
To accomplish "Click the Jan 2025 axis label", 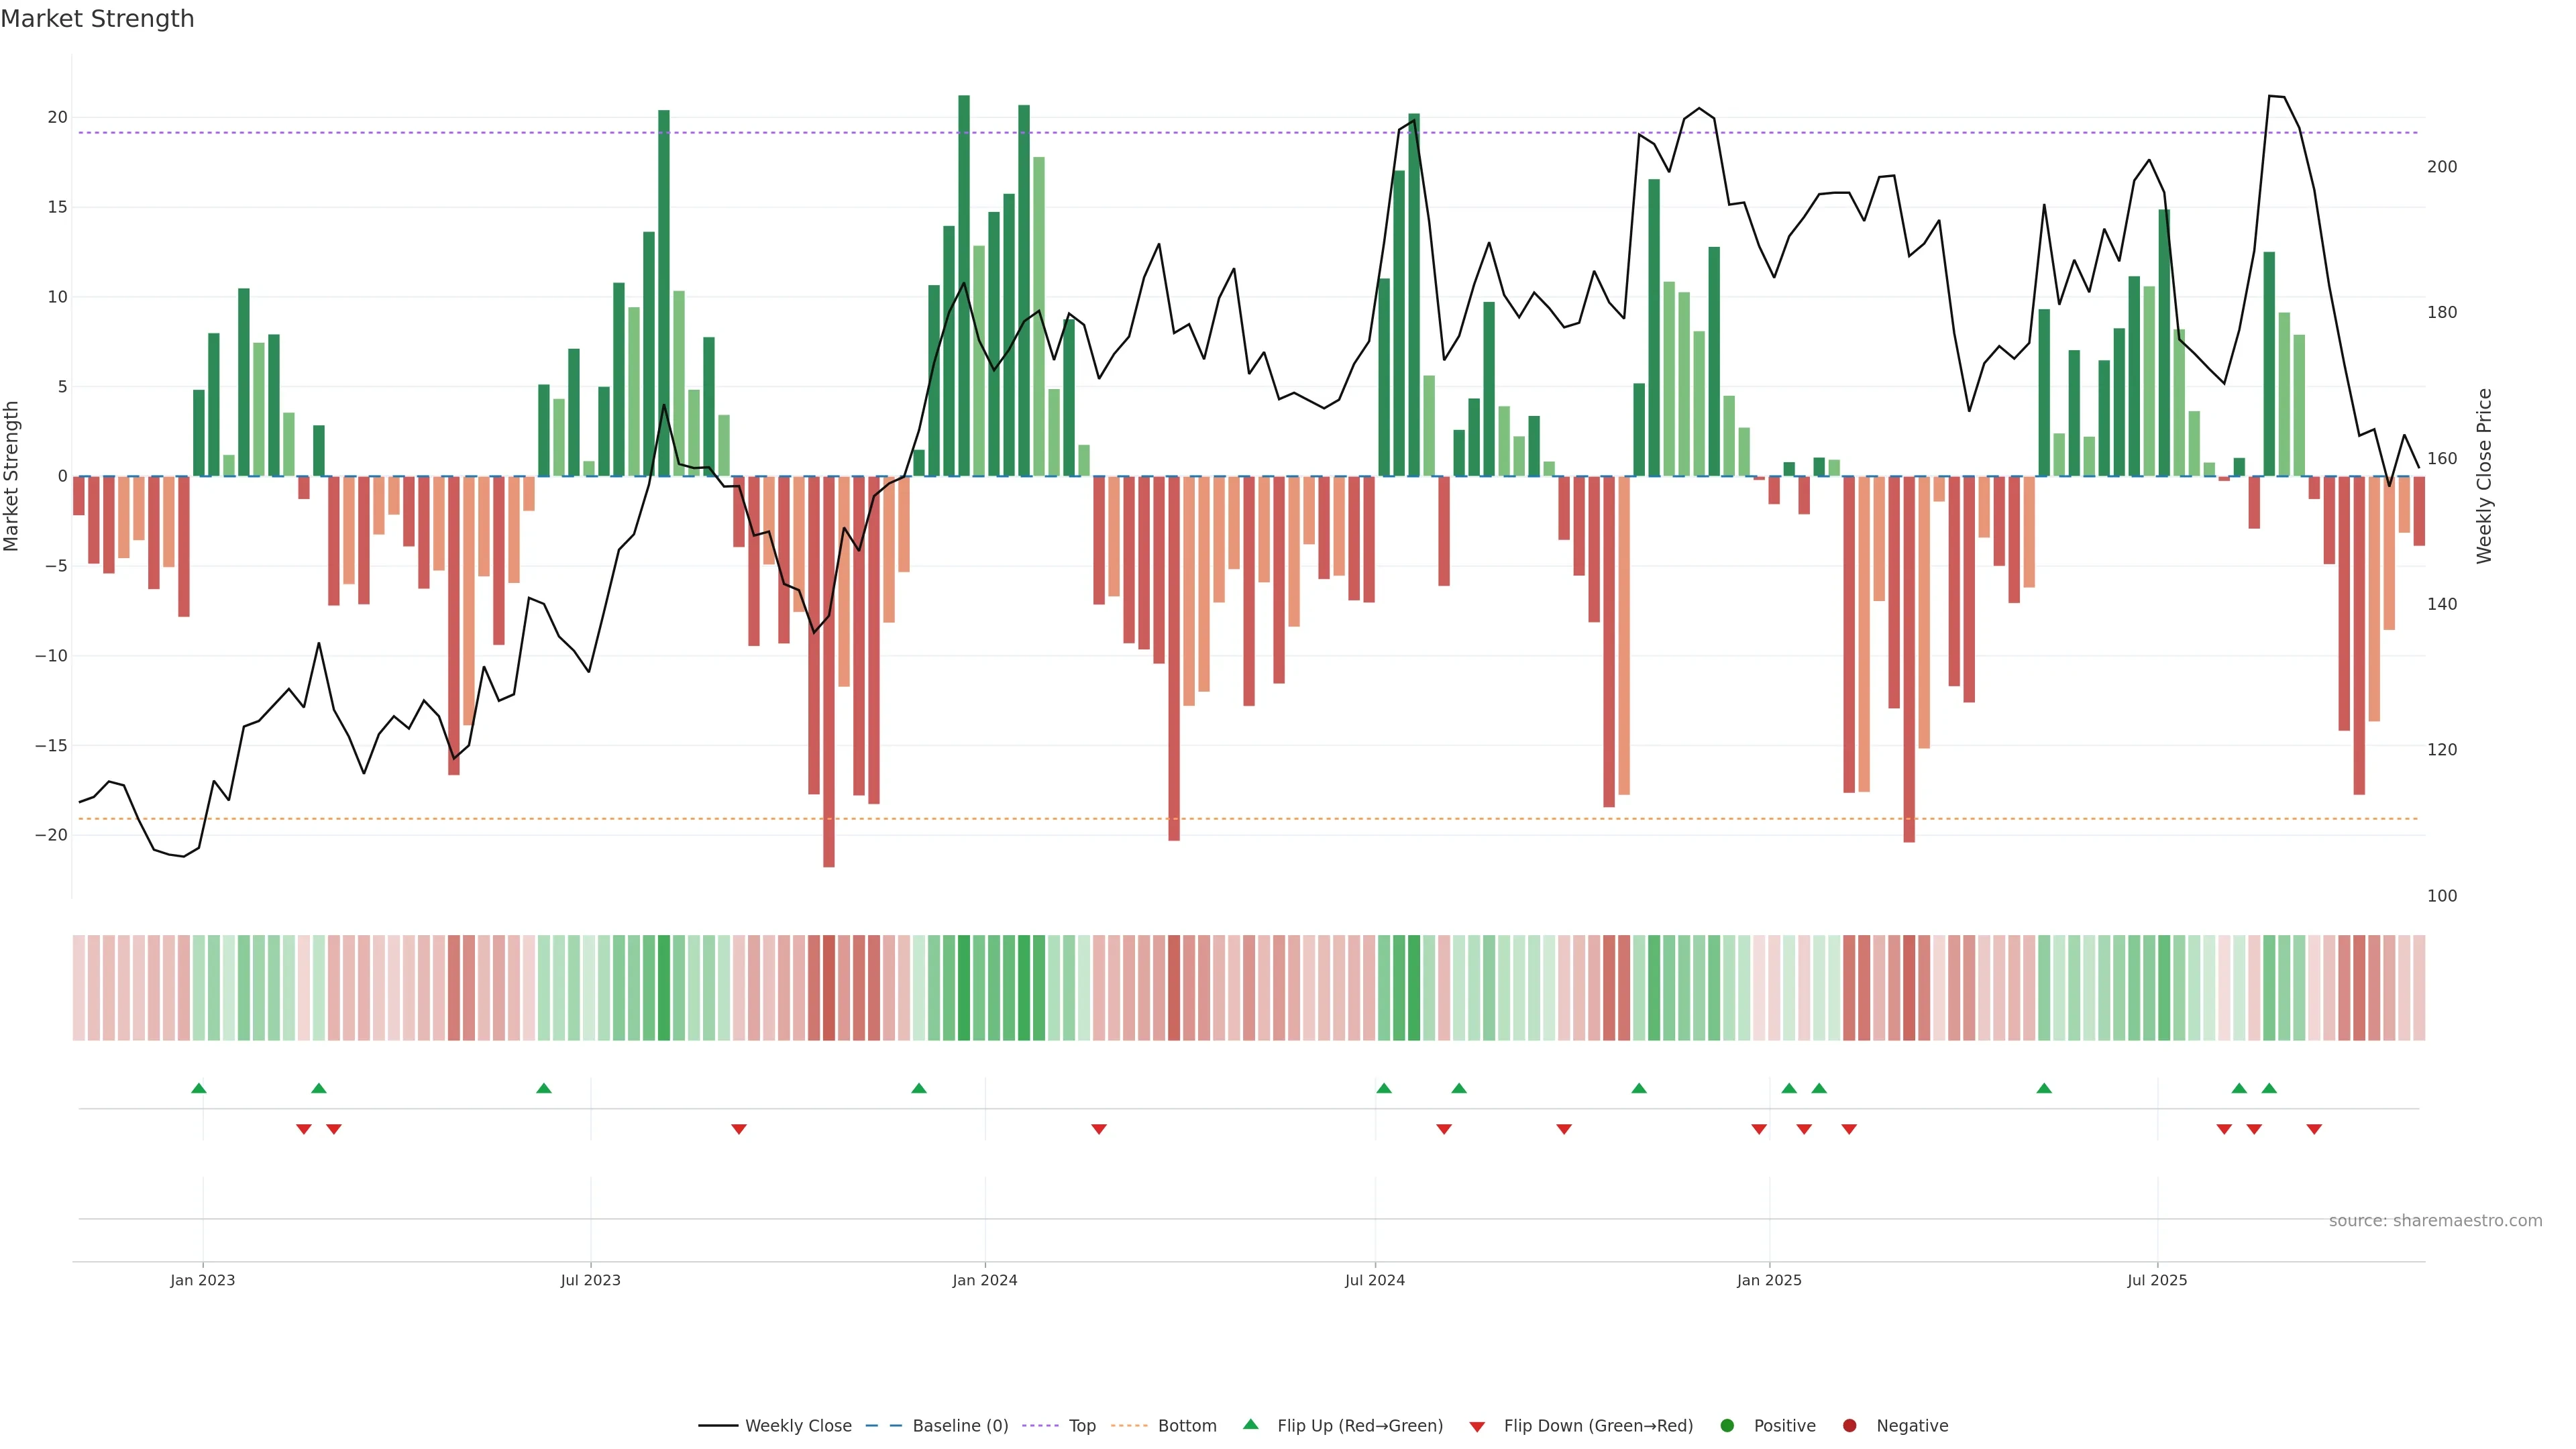I will click(1769, 1280).
